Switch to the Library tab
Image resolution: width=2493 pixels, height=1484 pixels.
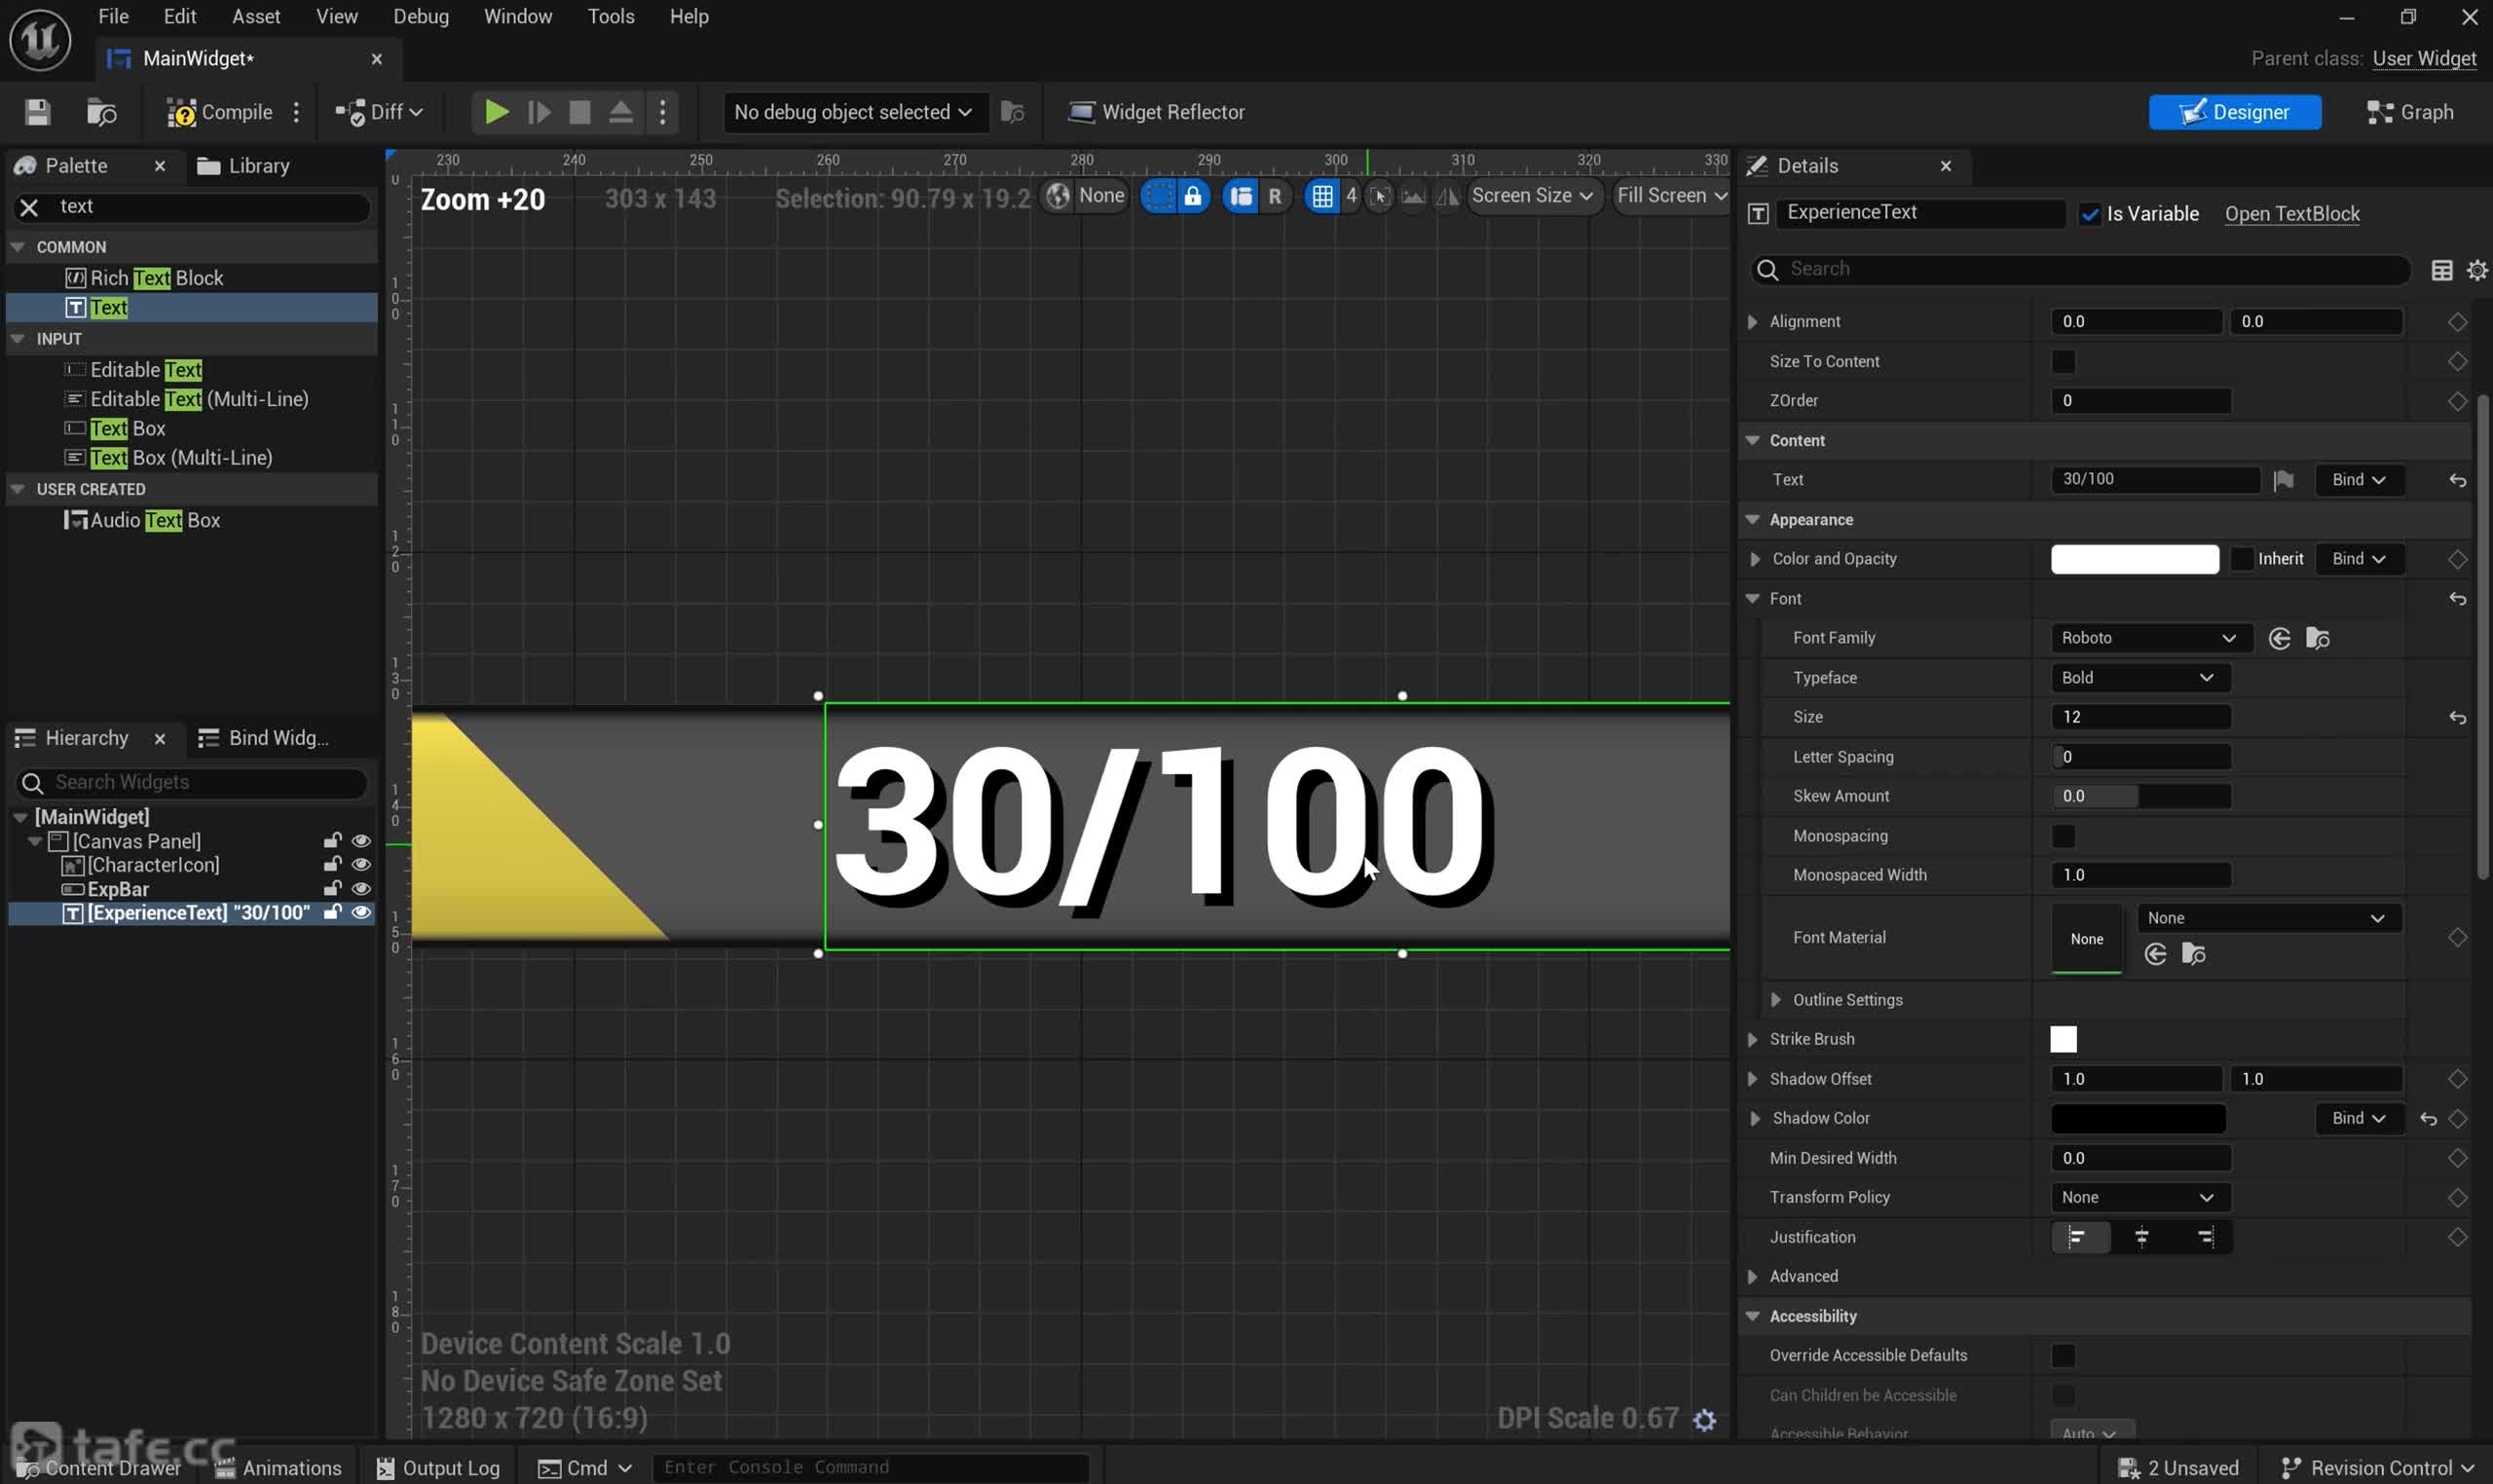tap(243, 166)
